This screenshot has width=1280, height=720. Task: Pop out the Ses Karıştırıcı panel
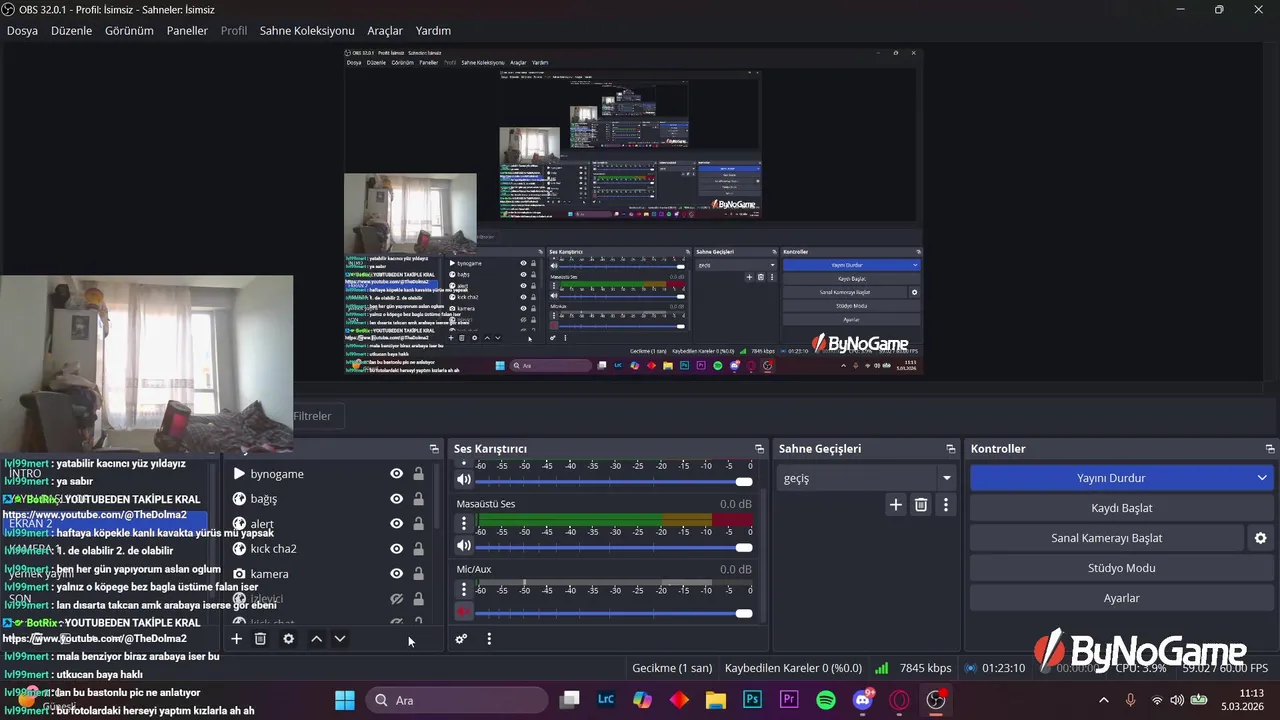click(x=759, y=449)
